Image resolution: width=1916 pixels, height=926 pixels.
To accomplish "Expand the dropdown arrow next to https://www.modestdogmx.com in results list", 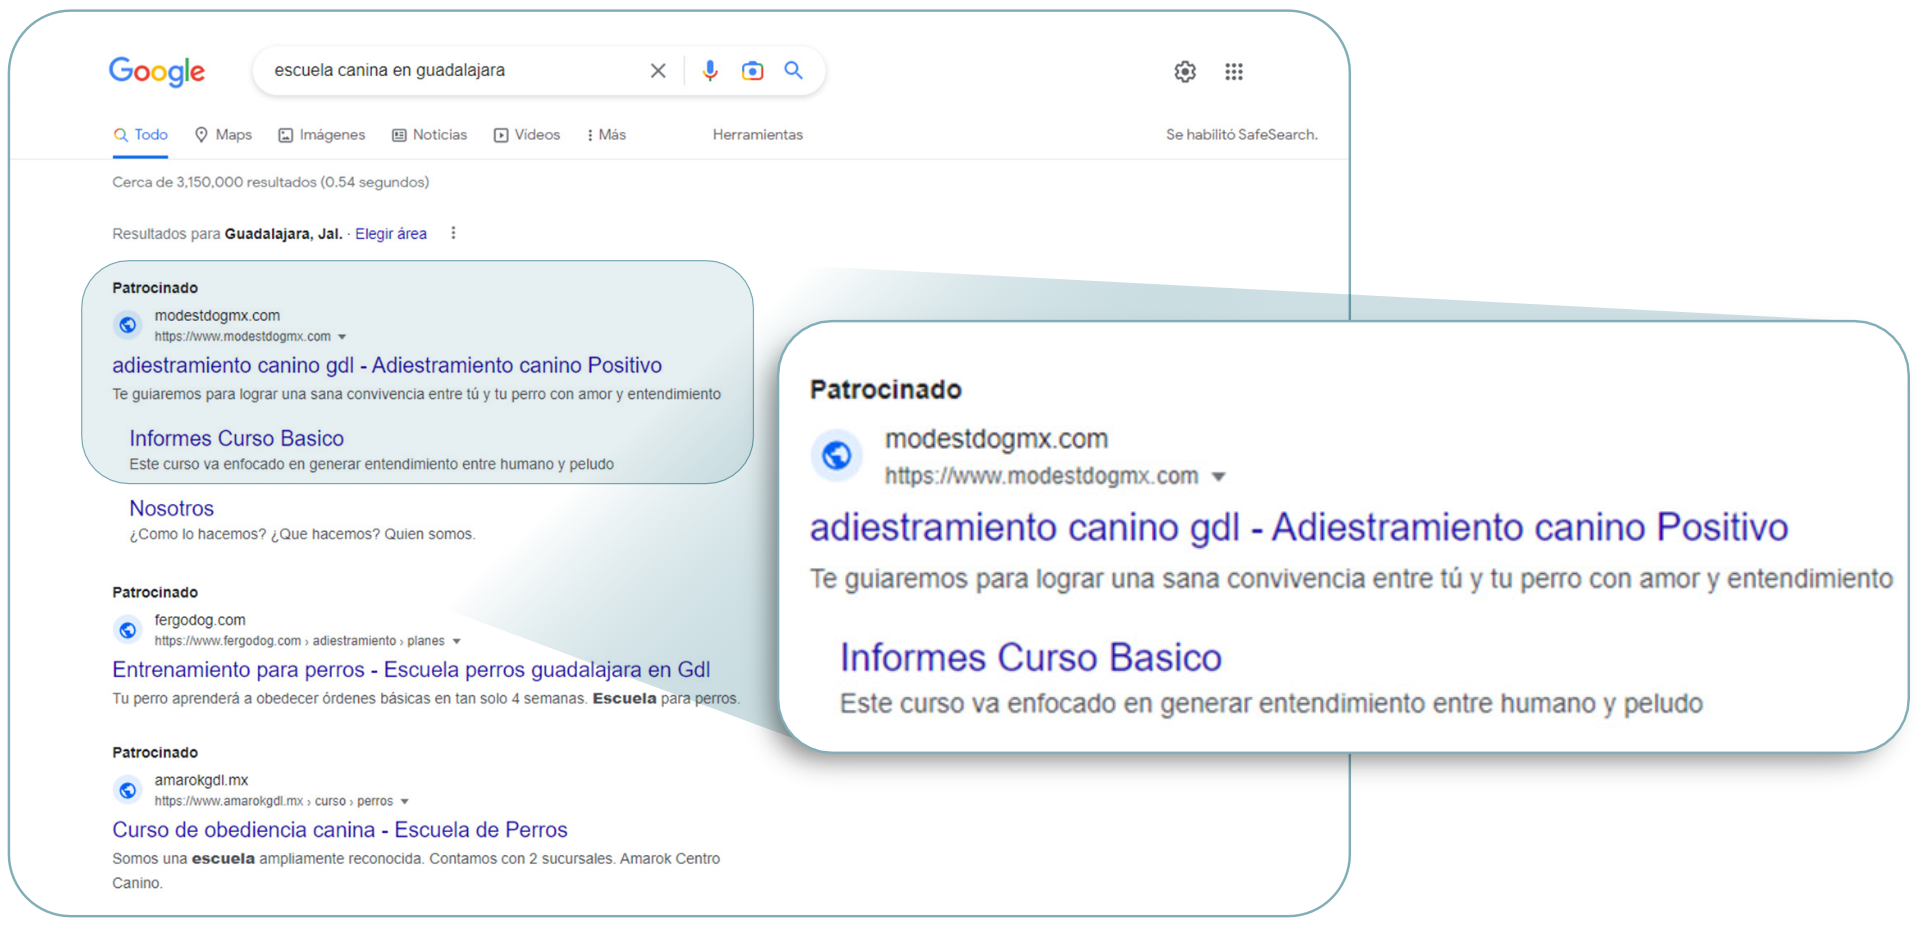I will point(342,337).
